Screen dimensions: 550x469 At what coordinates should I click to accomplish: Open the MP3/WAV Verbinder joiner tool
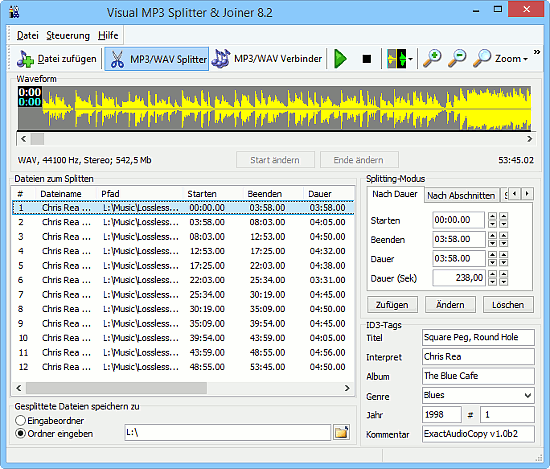267,59
